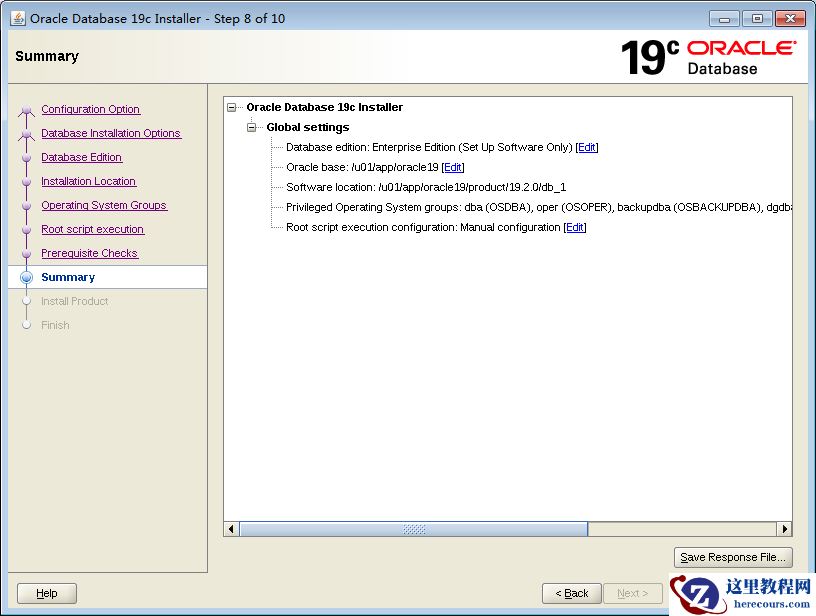Open Help

click(x=47, y=593)
